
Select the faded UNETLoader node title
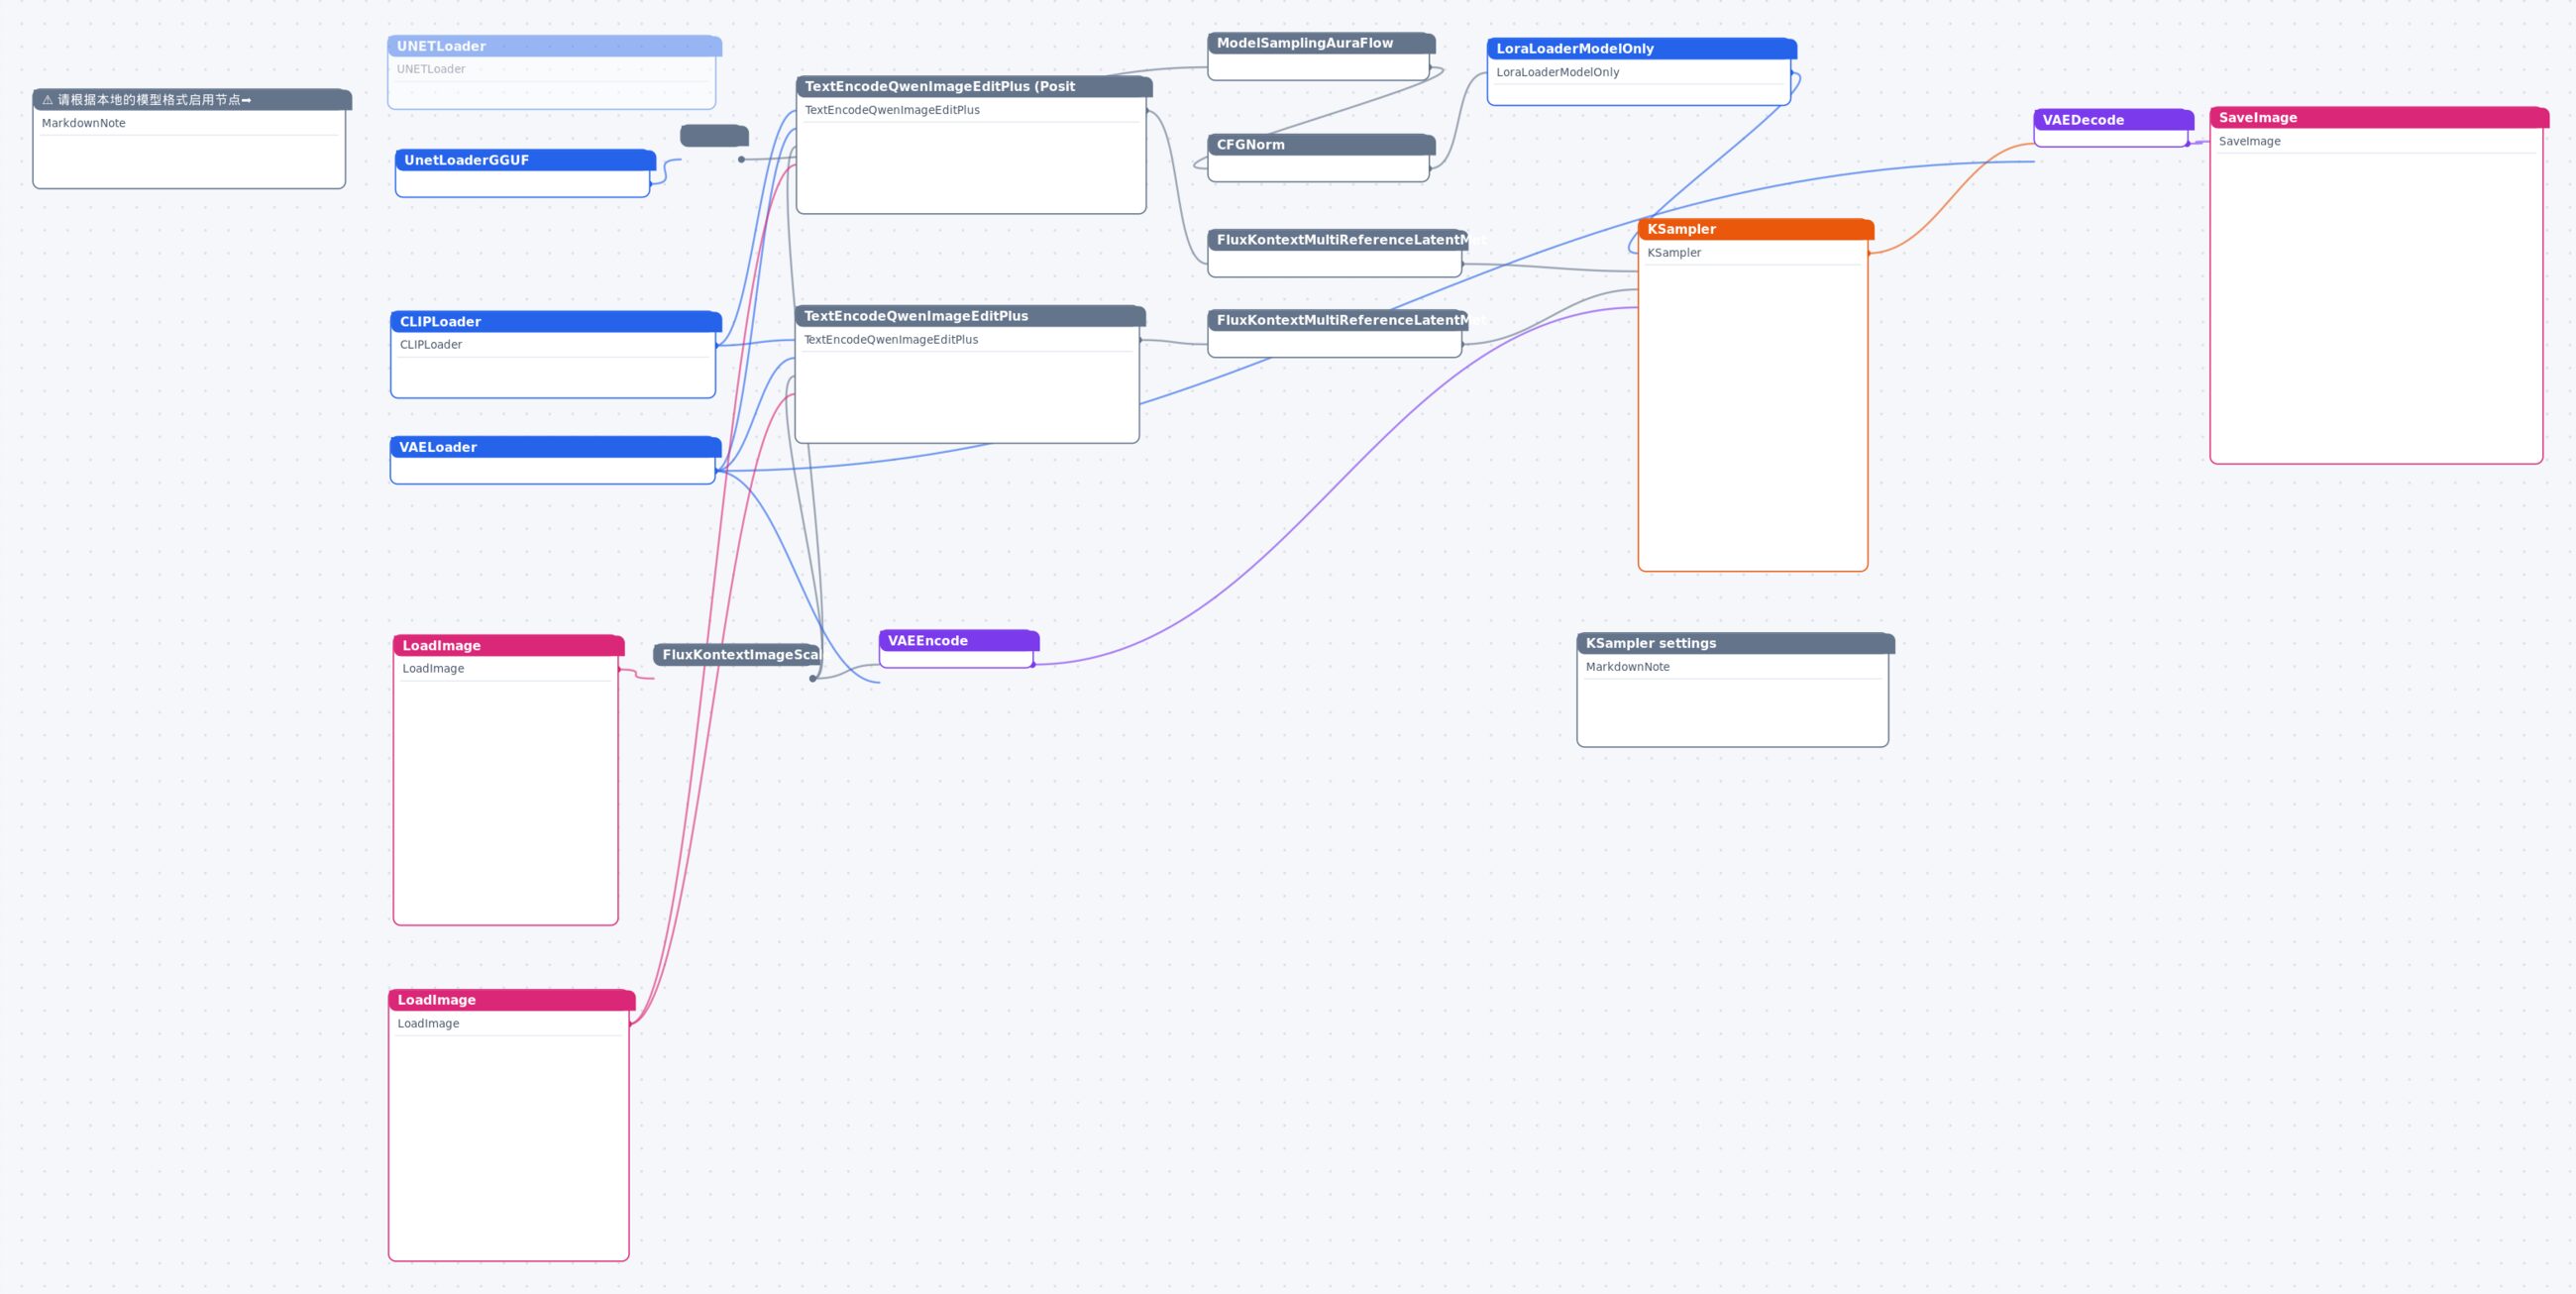[554, 46]
